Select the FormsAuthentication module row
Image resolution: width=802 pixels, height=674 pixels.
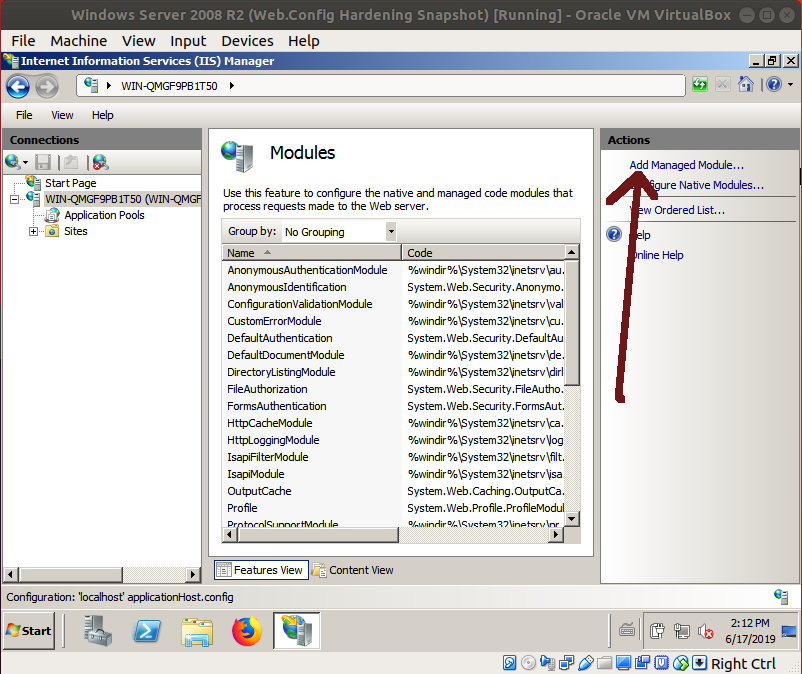393,406
